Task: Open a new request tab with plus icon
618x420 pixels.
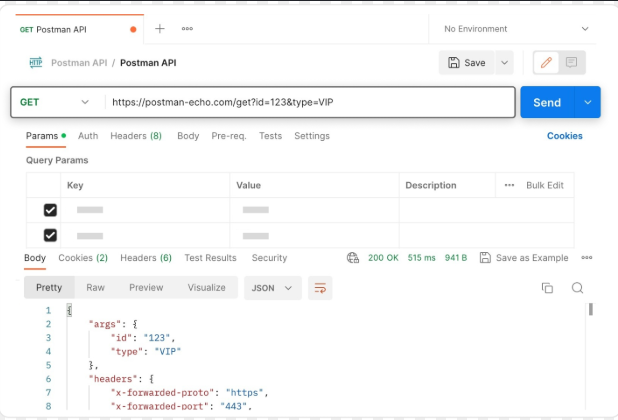Action: pyautogui.click(x=160, y=29)
